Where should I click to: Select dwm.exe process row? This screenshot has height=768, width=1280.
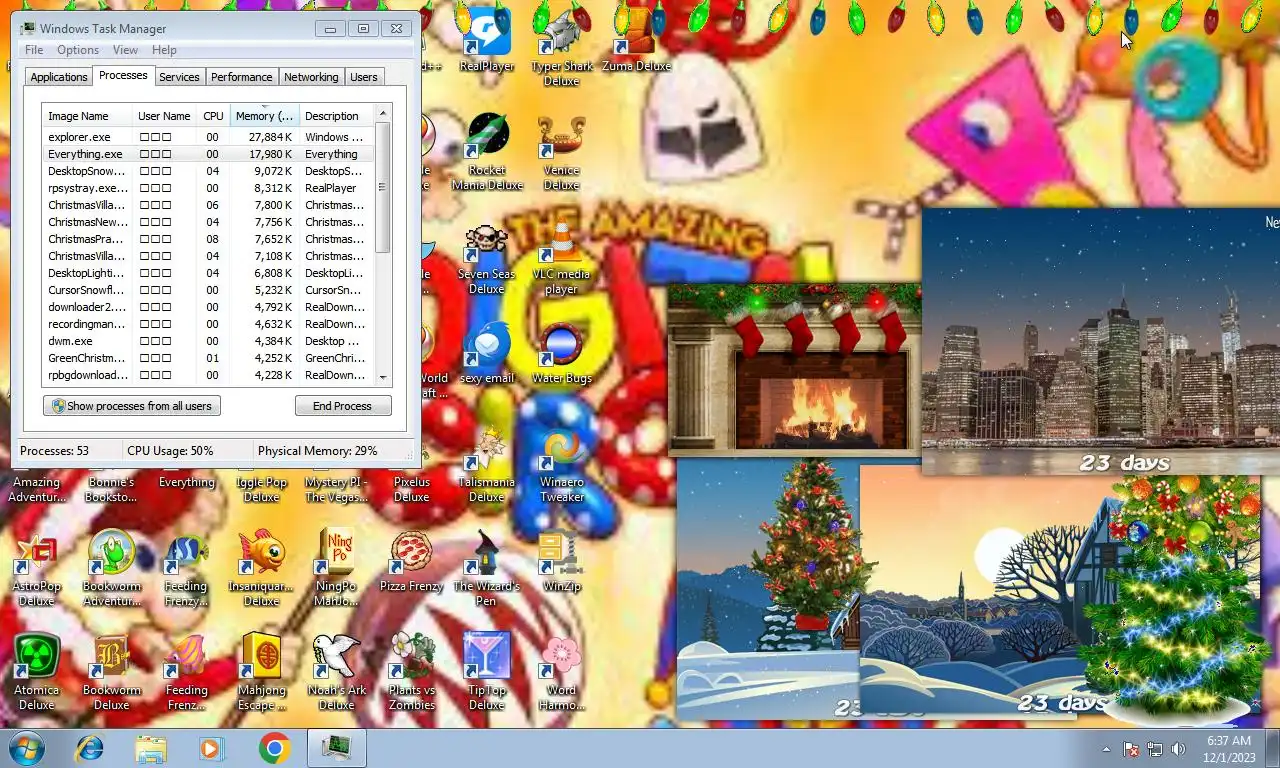[x=208, y=341]
